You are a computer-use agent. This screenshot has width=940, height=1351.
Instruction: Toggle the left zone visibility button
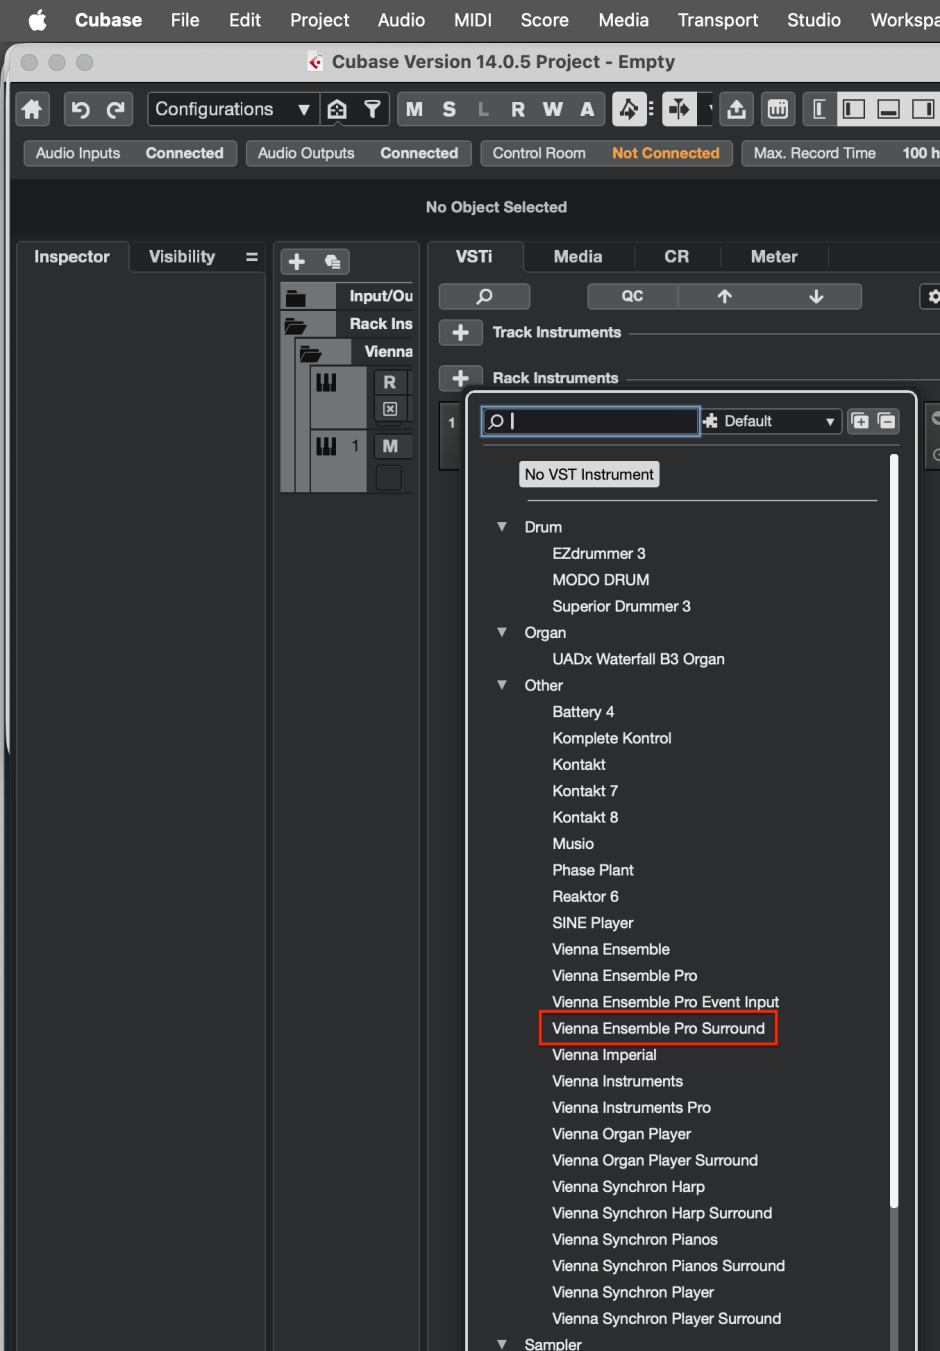[x=854, y=109]
